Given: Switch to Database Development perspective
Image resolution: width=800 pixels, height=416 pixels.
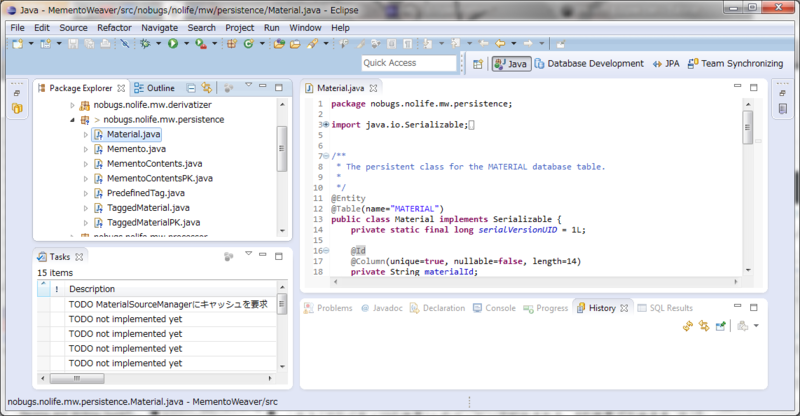Looking at the screenshot, I should [x=589, y=64].
